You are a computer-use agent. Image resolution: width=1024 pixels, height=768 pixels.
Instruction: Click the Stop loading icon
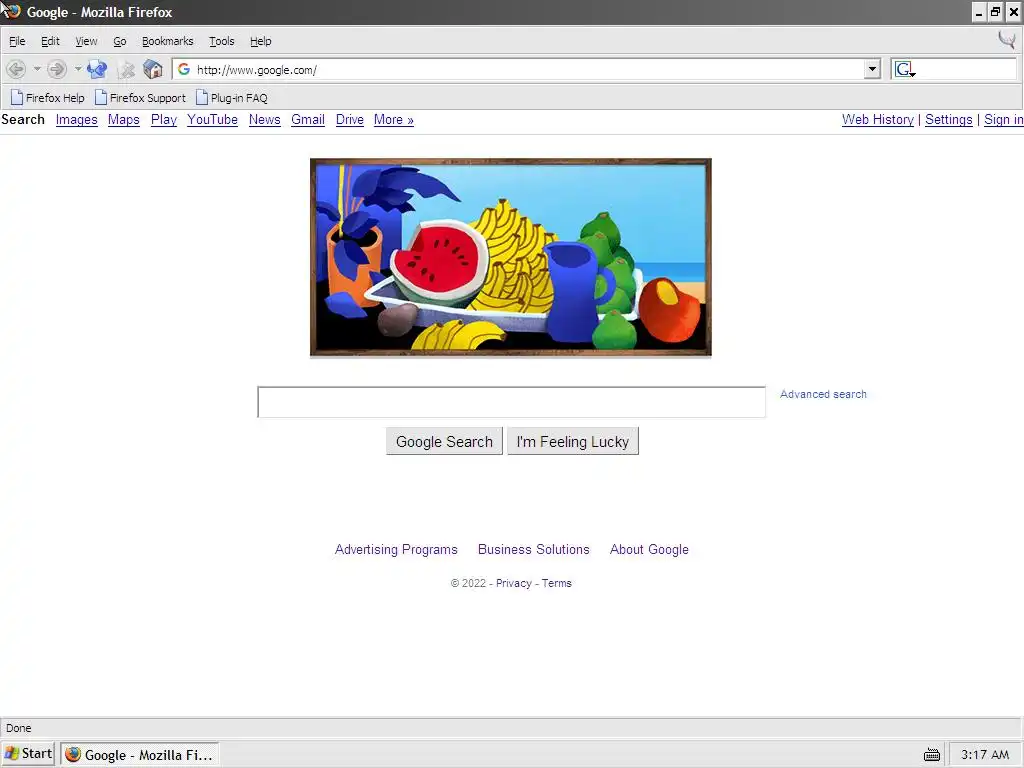coord(127,69)
